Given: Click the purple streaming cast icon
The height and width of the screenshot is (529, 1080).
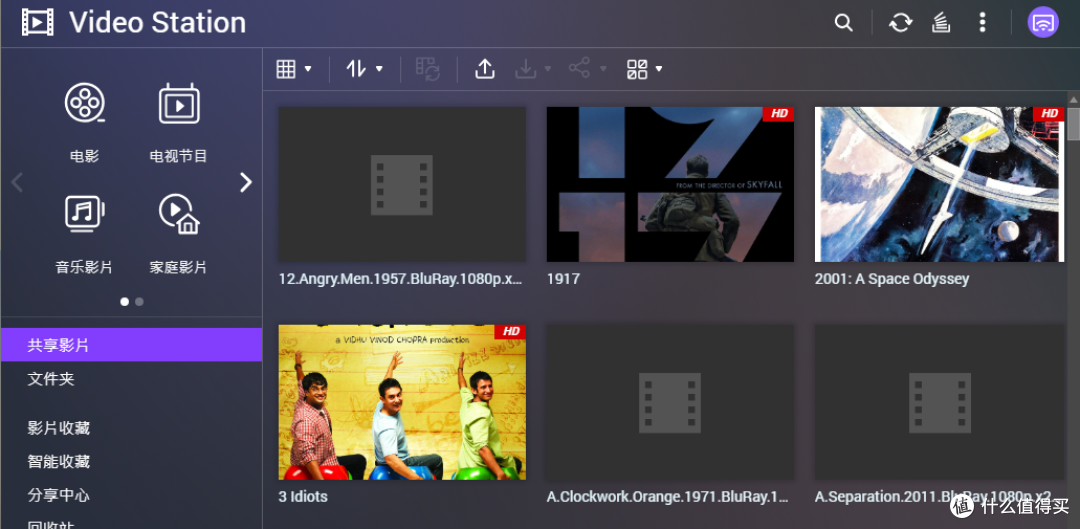Looking at the screenshot, I should (x=1043, y=22).
